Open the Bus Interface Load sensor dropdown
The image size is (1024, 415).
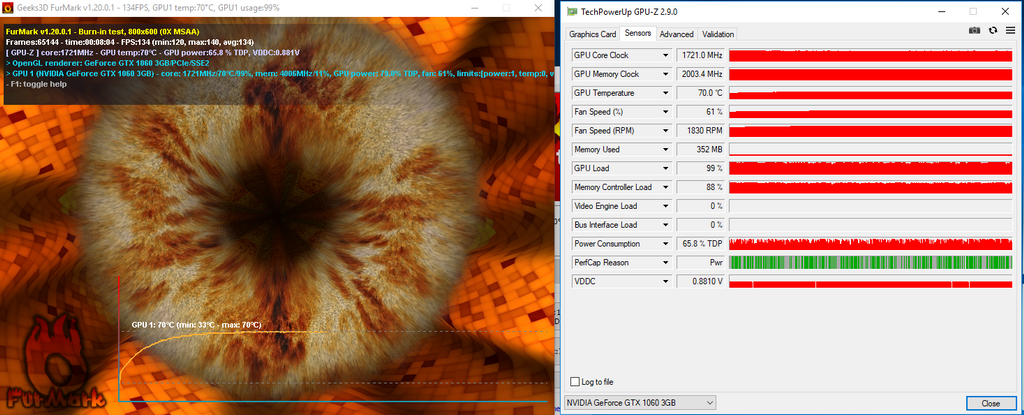pos(665,225)
